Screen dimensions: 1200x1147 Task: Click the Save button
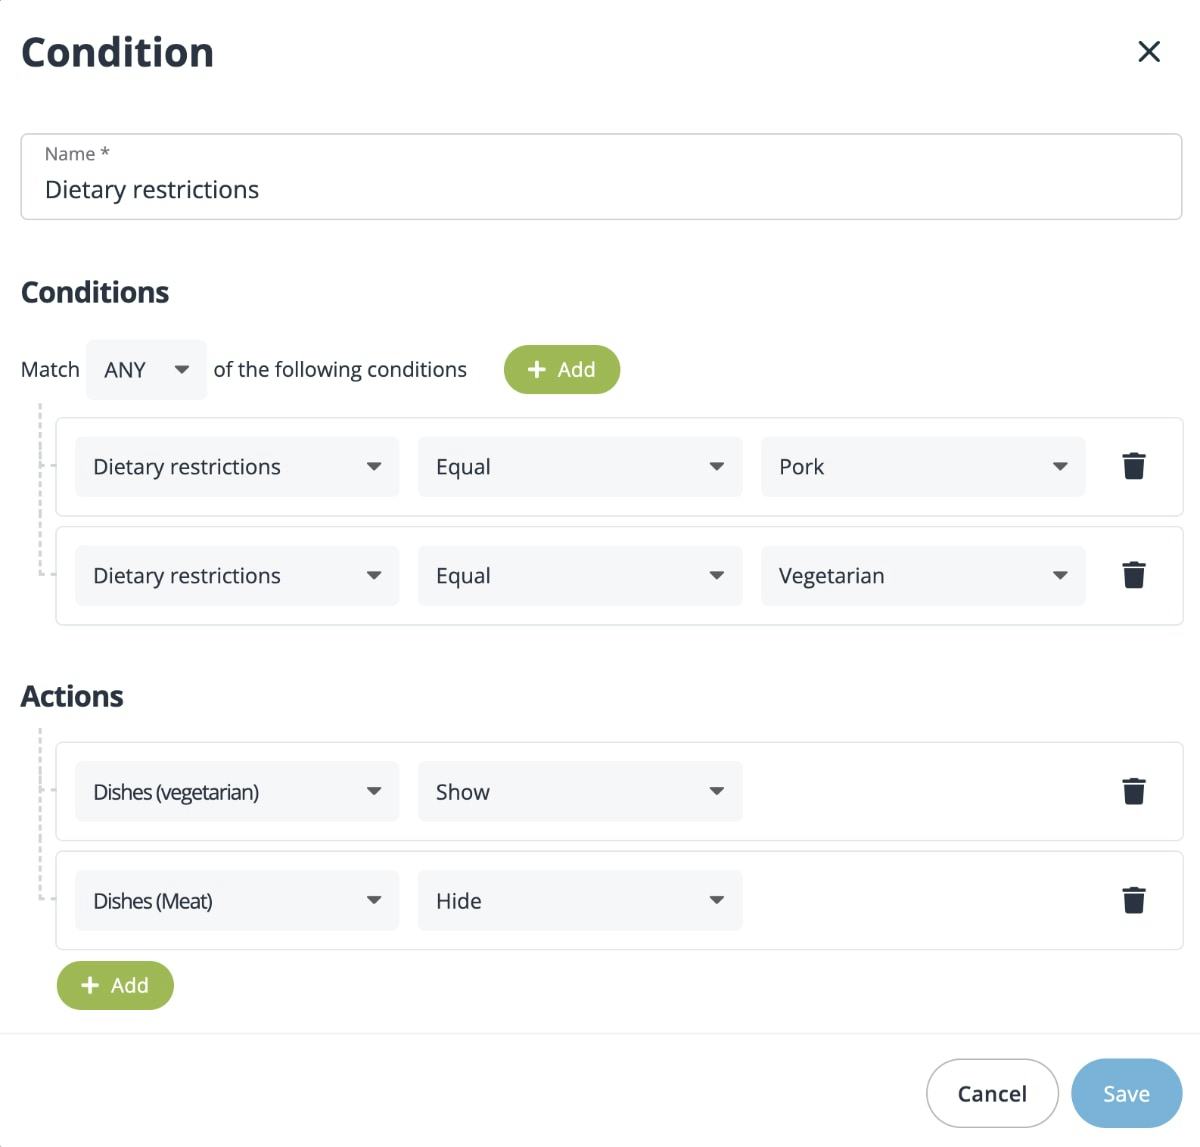coord(1126,1094)
